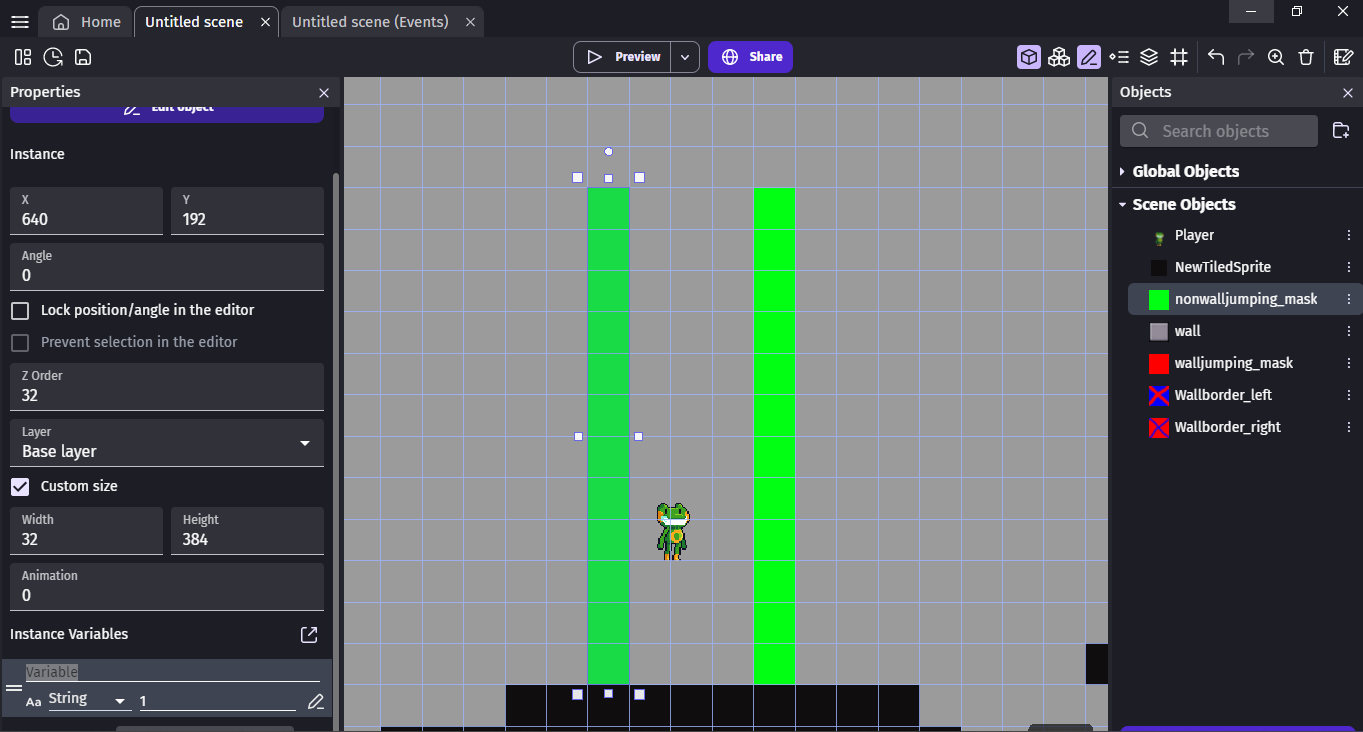Save the project with the floppy icon

(83, 57)
